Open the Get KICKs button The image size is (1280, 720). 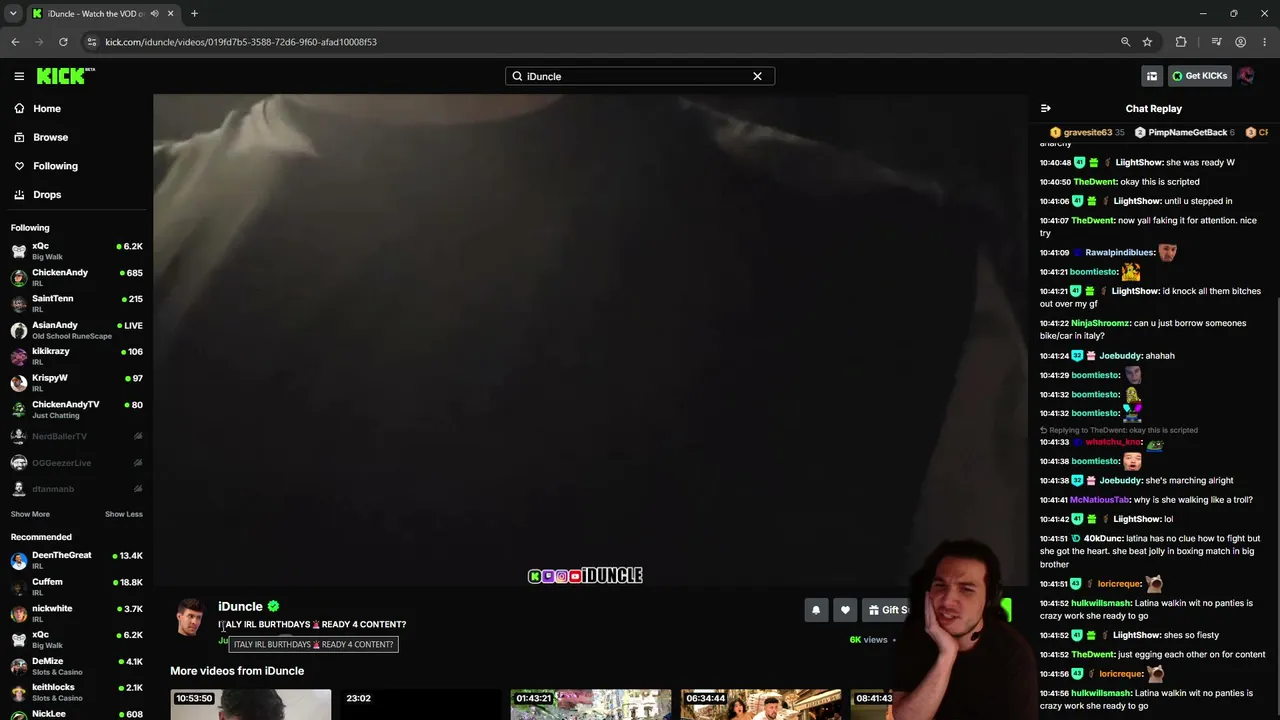[1199, 76]
